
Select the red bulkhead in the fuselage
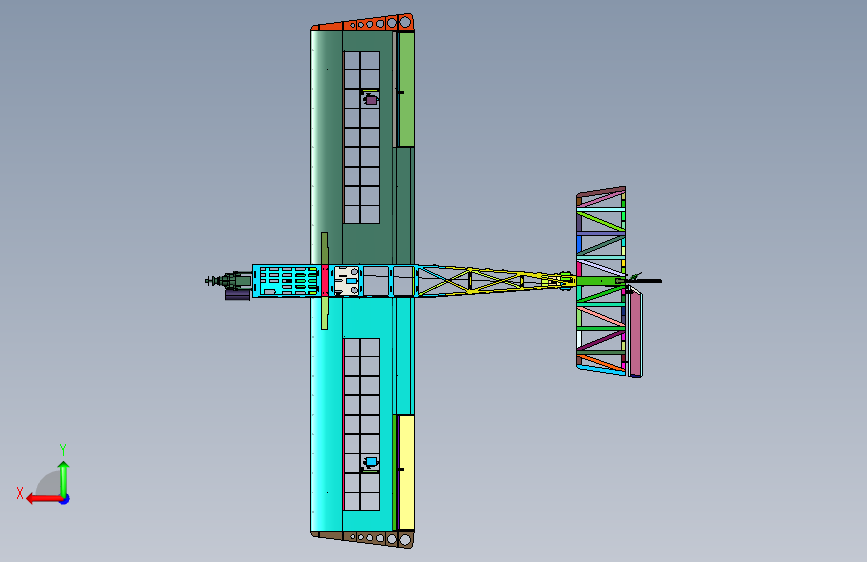pyautogui.click(x=325, y=281)
